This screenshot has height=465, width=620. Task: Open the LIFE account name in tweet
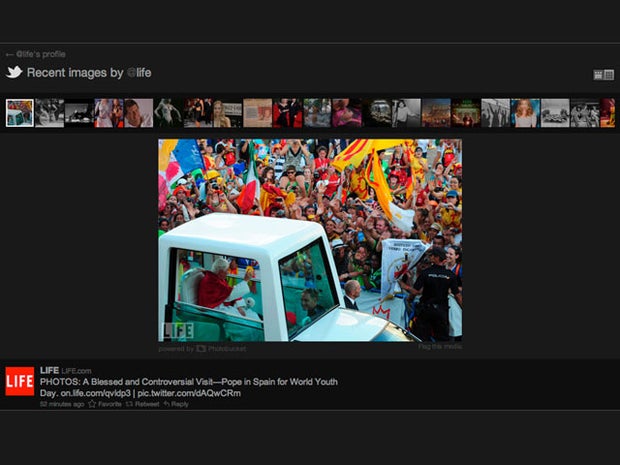coord(49,370)
